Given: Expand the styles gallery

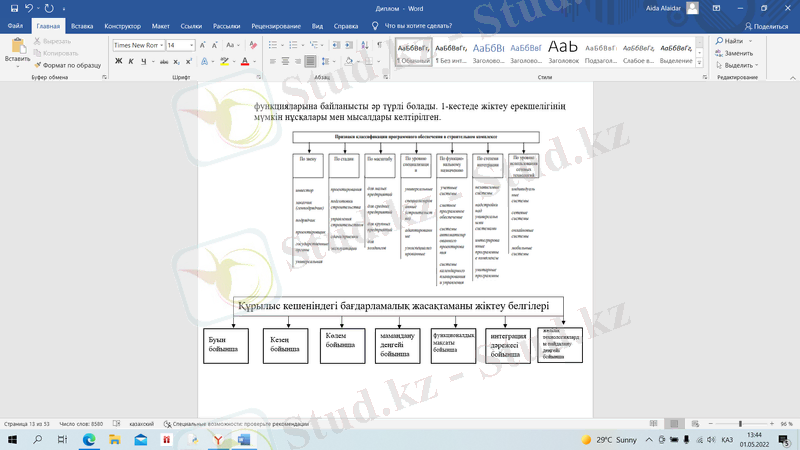Looking at the screenshot, I should [x=699, y=63].
